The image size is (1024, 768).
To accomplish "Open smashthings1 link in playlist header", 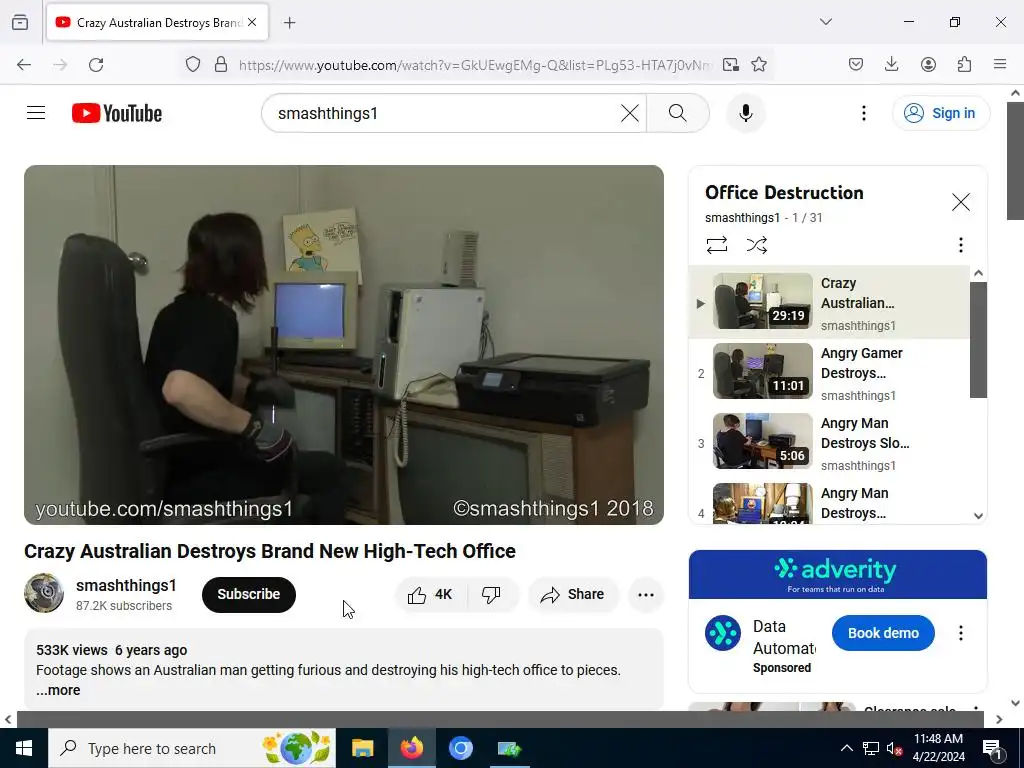I will pos(742,217).
